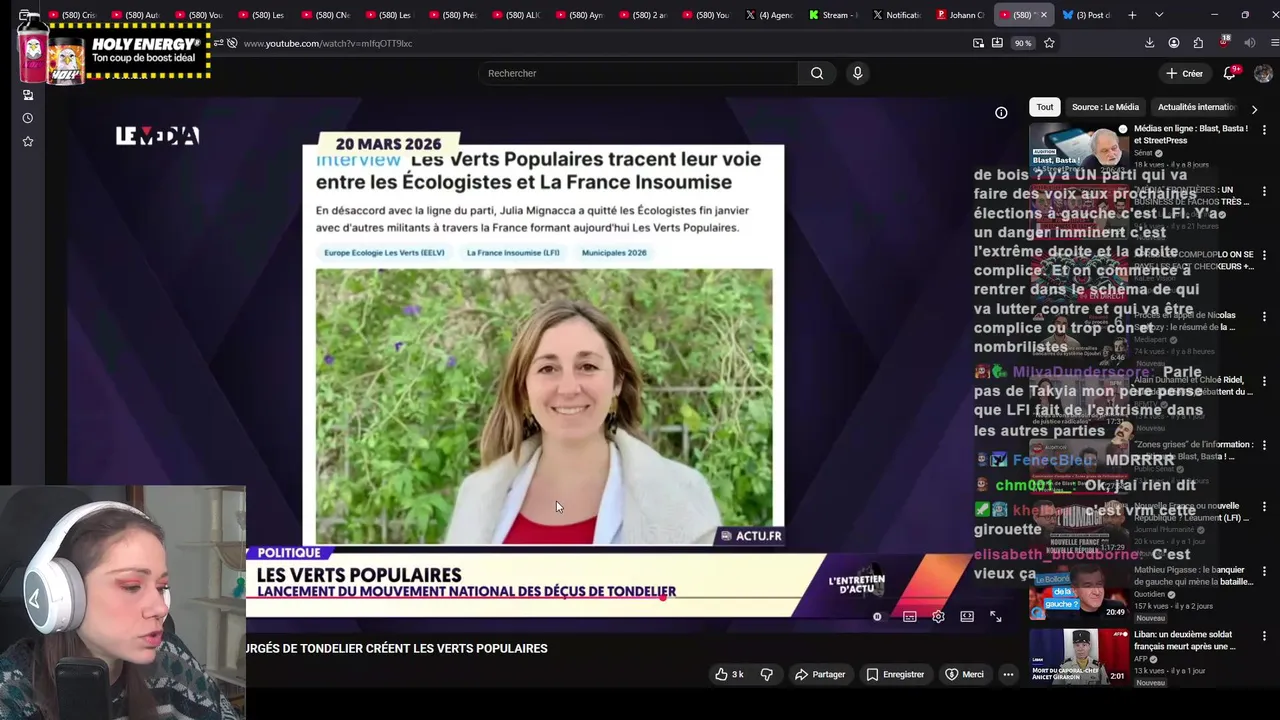Open the browser tab audio speaker icon
1280x720 pixels.
click(x=1250, y=43)
